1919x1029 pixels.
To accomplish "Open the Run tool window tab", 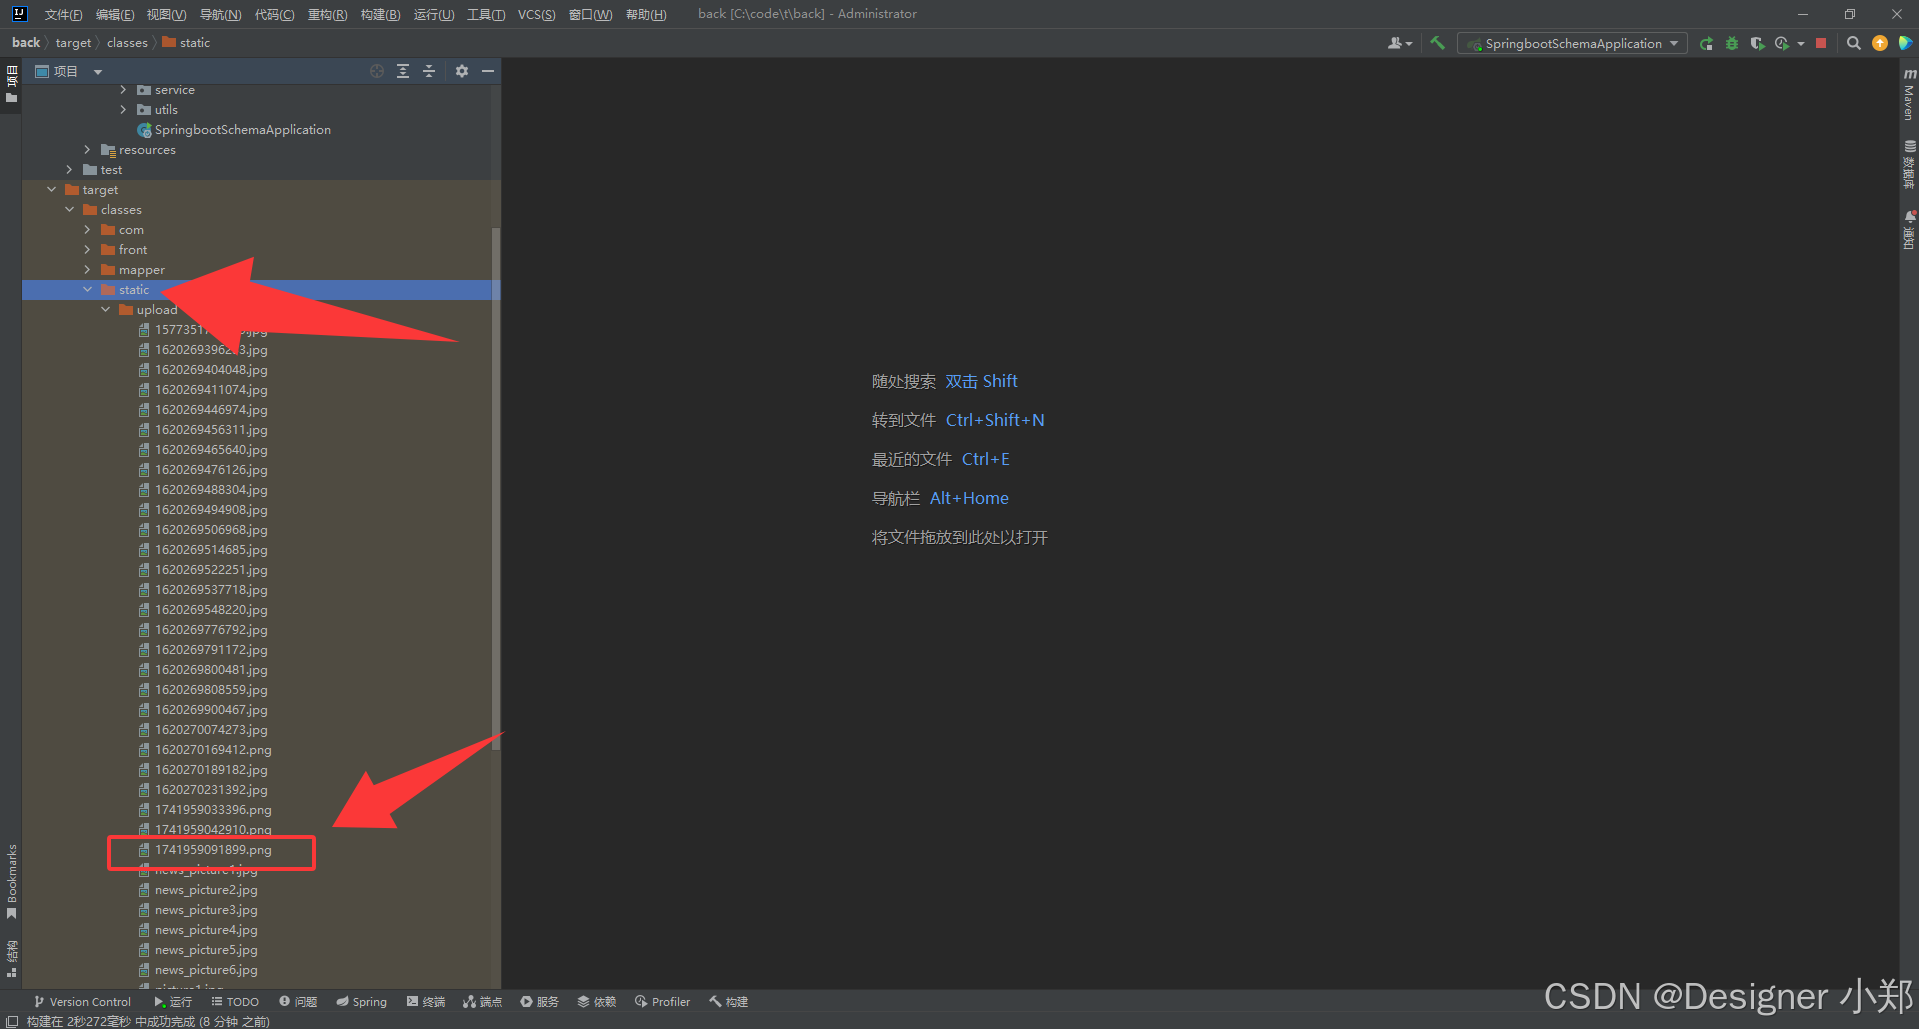I will pyautogui.click(x=173, y=1001).
